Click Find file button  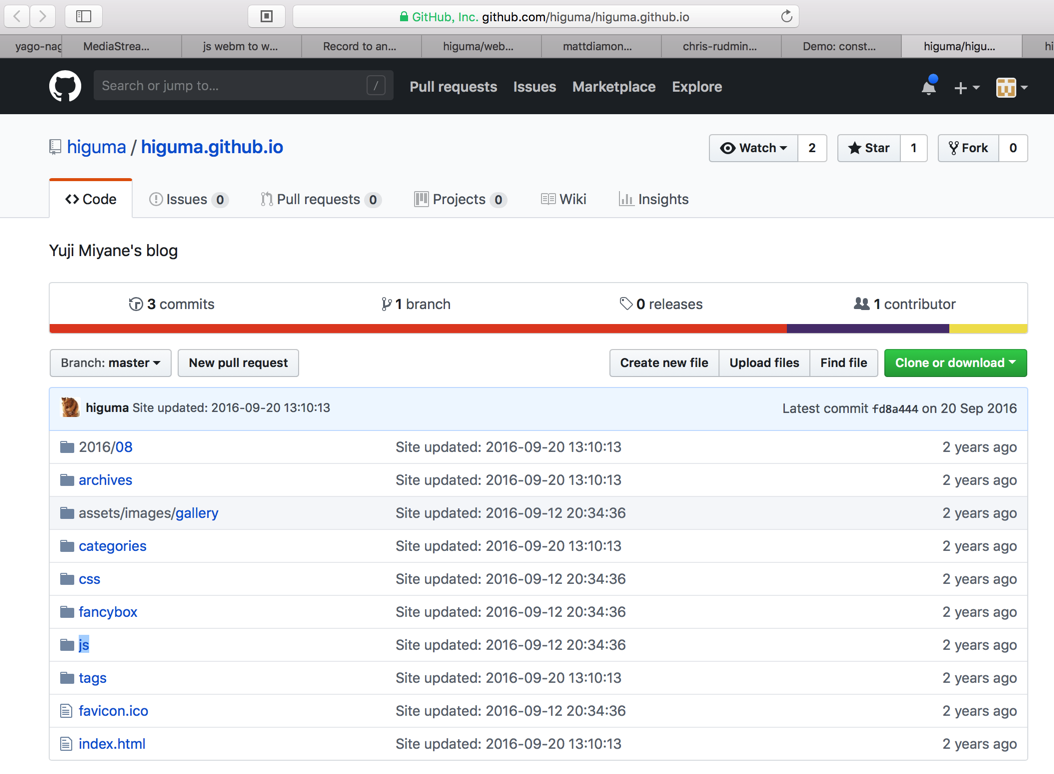(844, 363)
